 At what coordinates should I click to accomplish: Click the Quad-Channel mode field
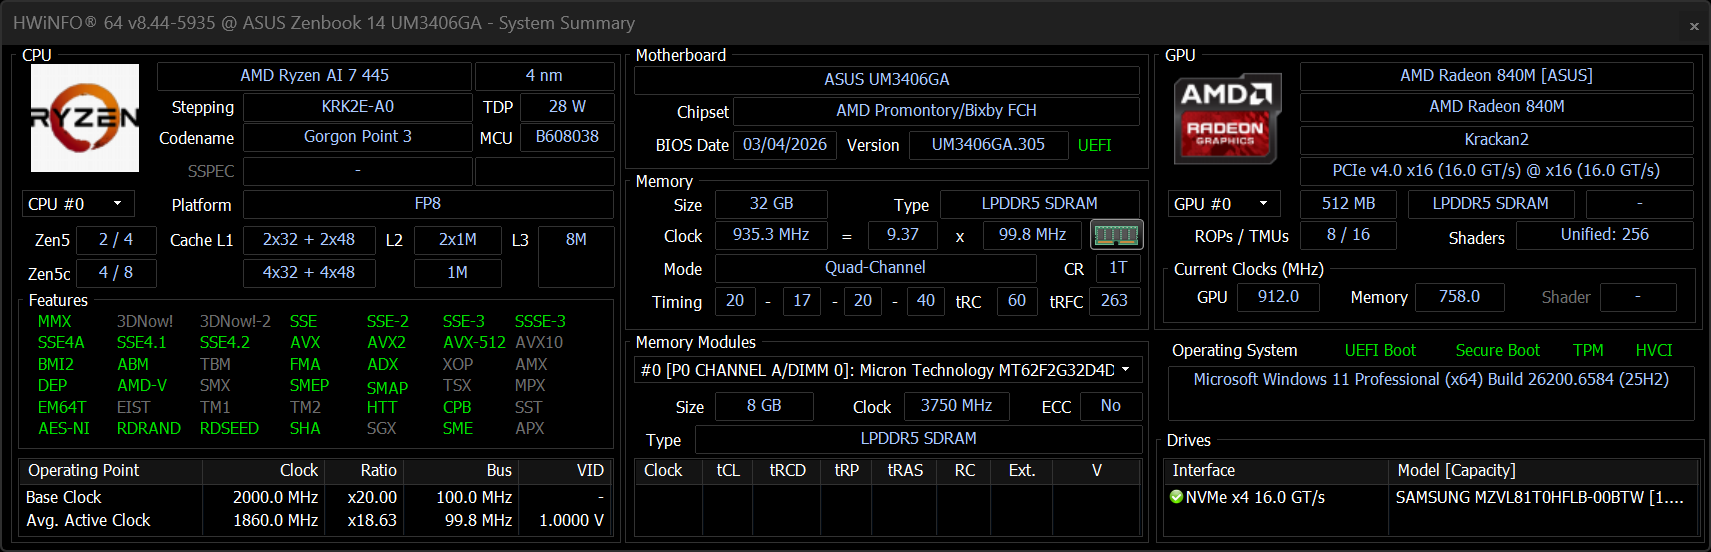[x=875, y=268]
